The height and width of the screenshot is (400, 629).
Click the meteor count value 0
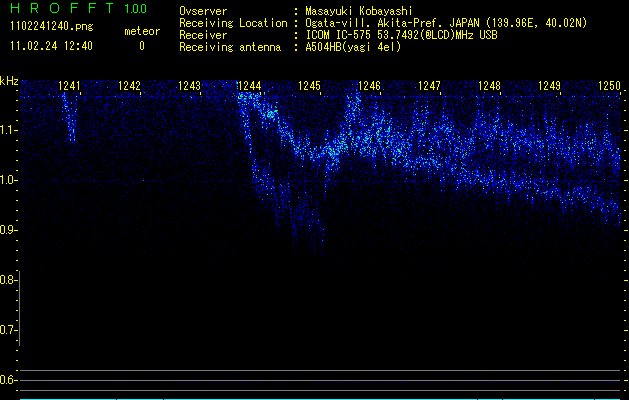click(x=142, y=46)
